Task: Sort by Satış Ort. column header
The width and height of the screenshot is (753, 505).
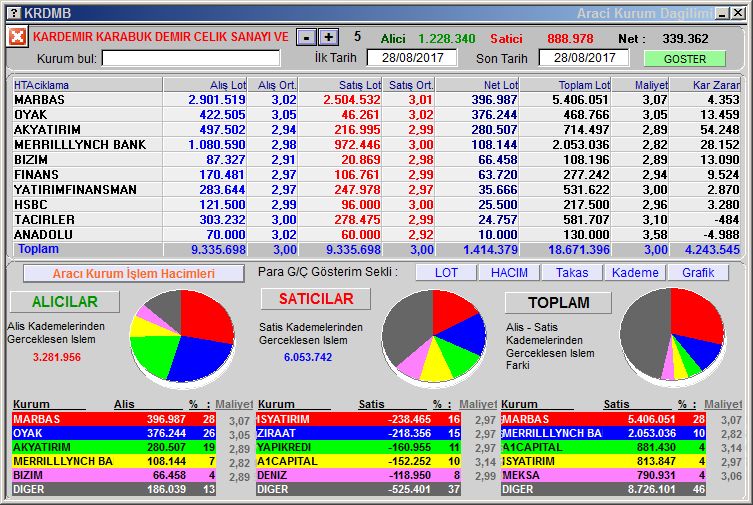Action: (409, 85)
